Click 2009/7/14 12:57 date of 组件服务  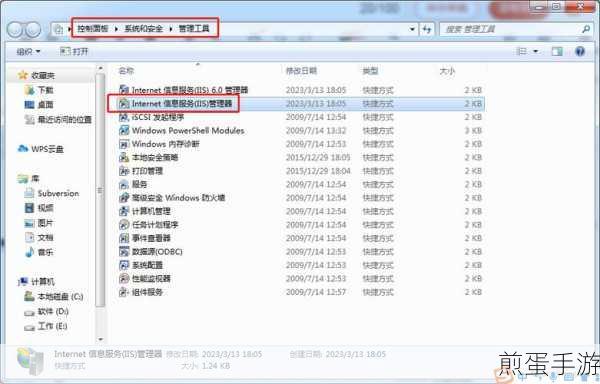(316, 292)
